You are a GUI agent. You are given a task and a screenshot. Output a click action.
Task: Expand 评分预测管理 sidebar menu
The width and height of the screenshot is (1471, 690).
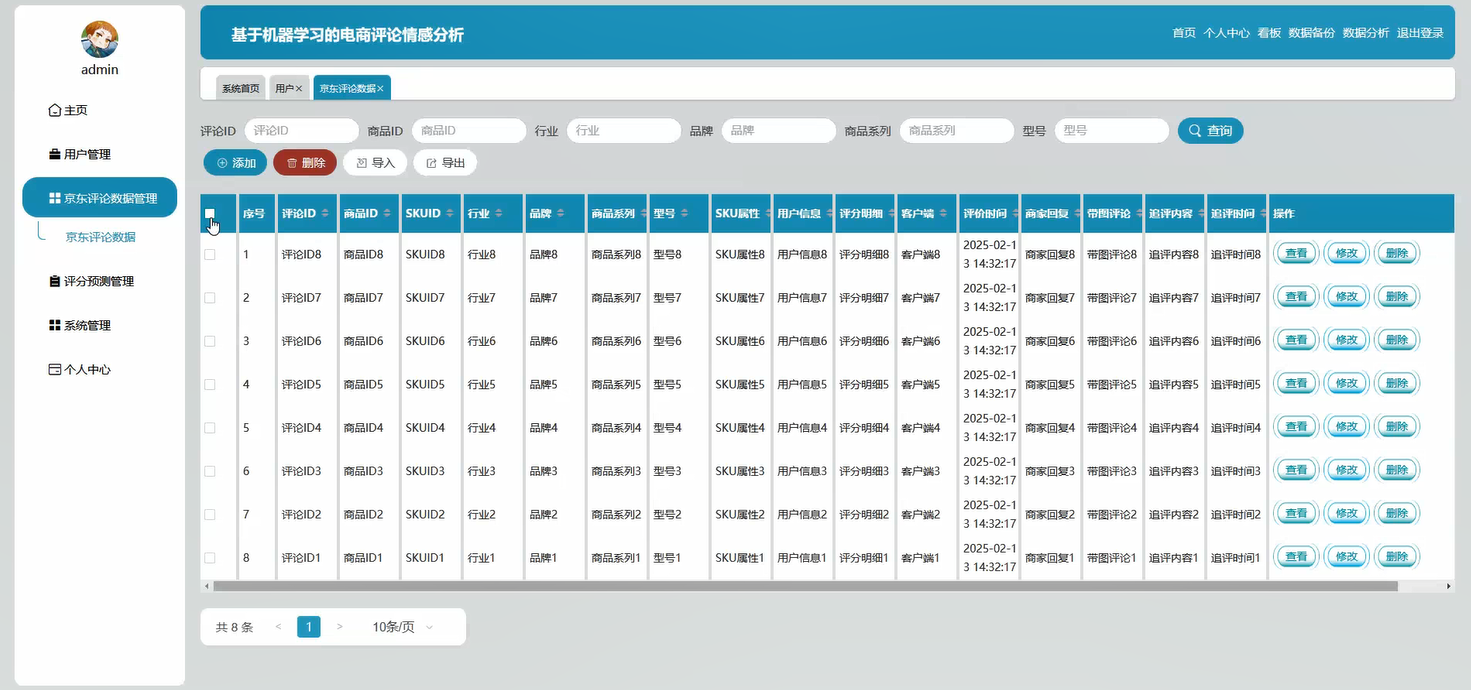tap(91, 281)
